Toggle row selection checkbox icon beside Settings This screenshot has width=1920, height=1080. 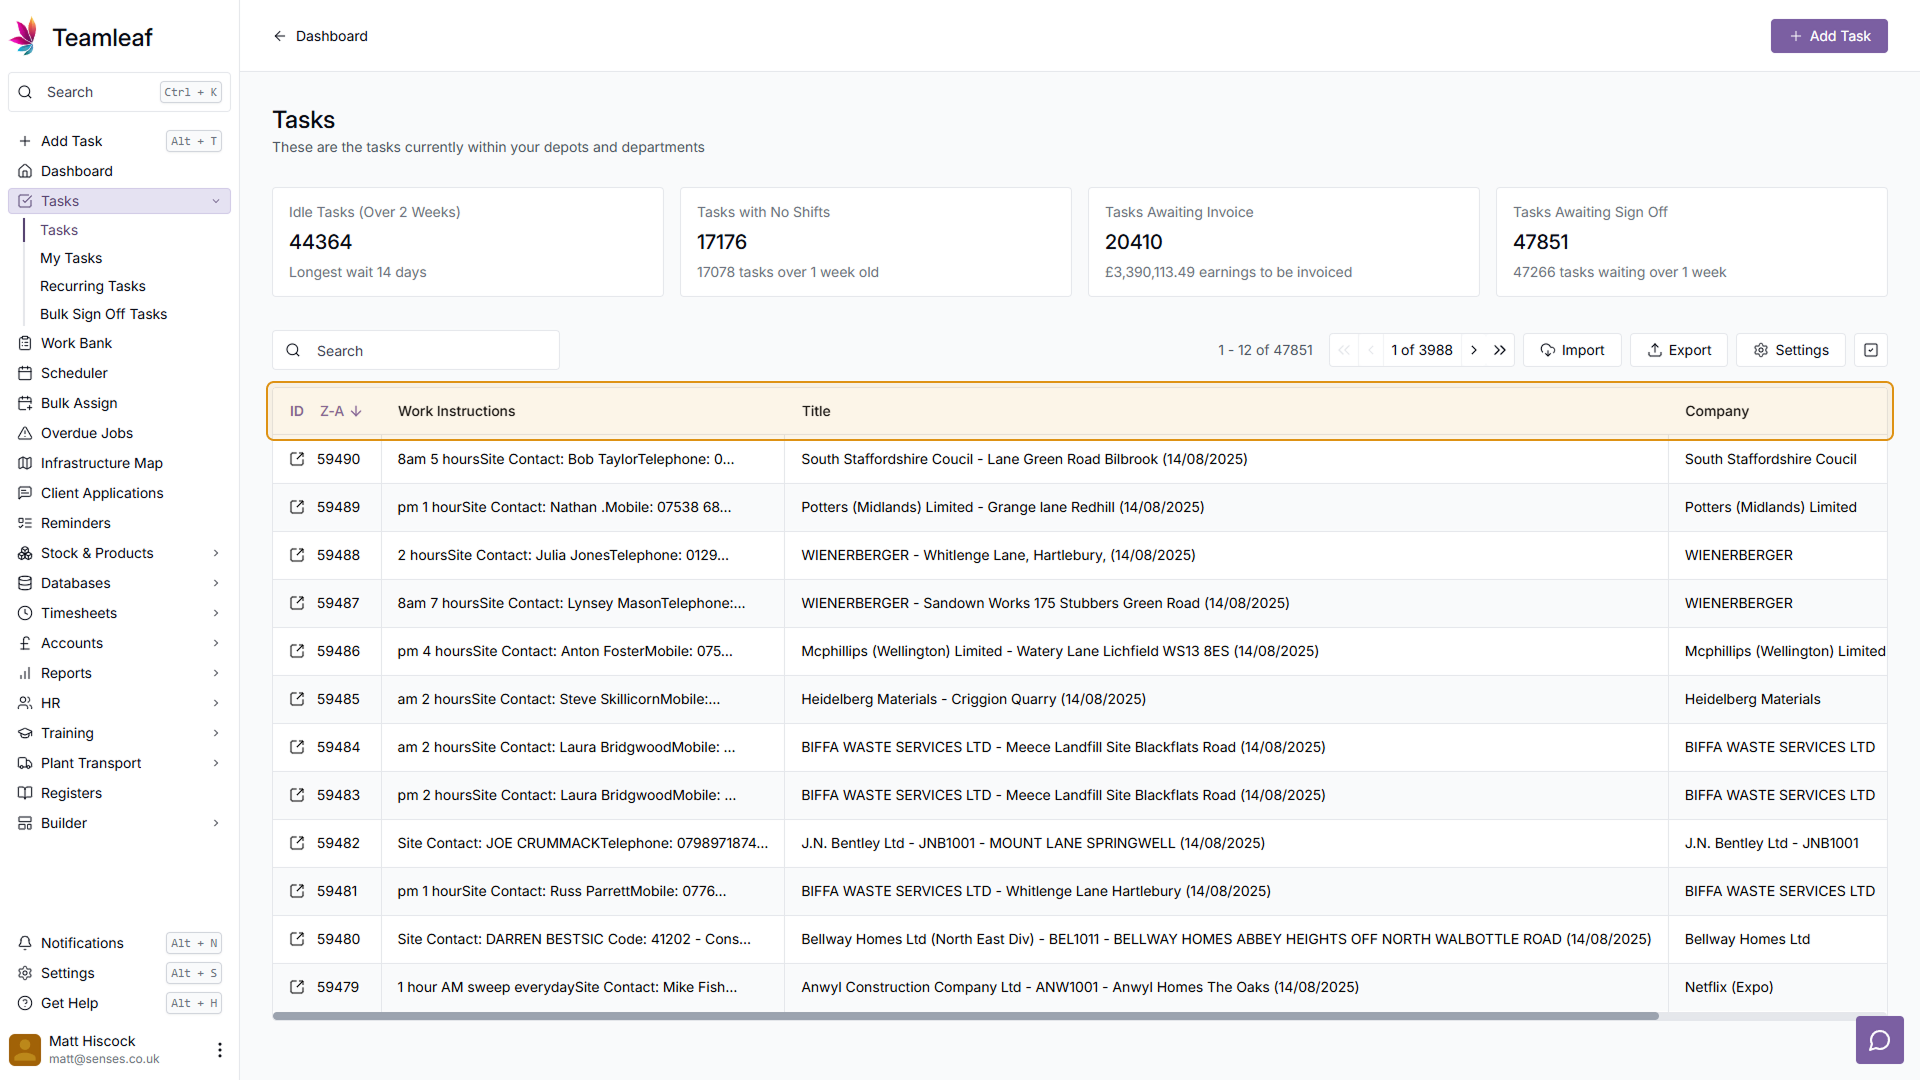(x=1871, y=350)
